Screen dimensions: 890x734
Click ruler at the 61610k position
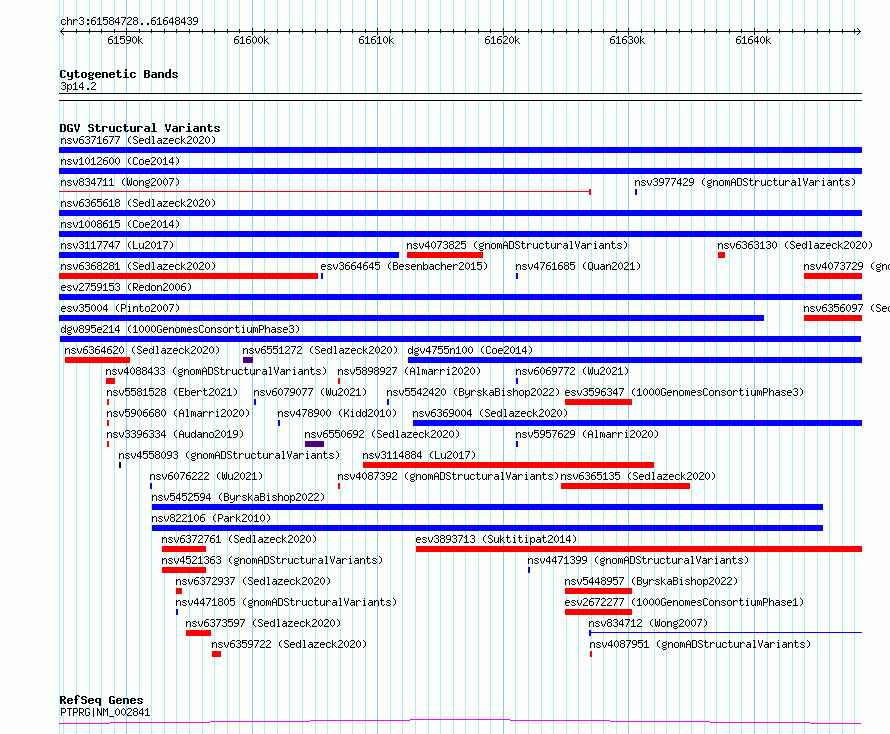(376, 40)
